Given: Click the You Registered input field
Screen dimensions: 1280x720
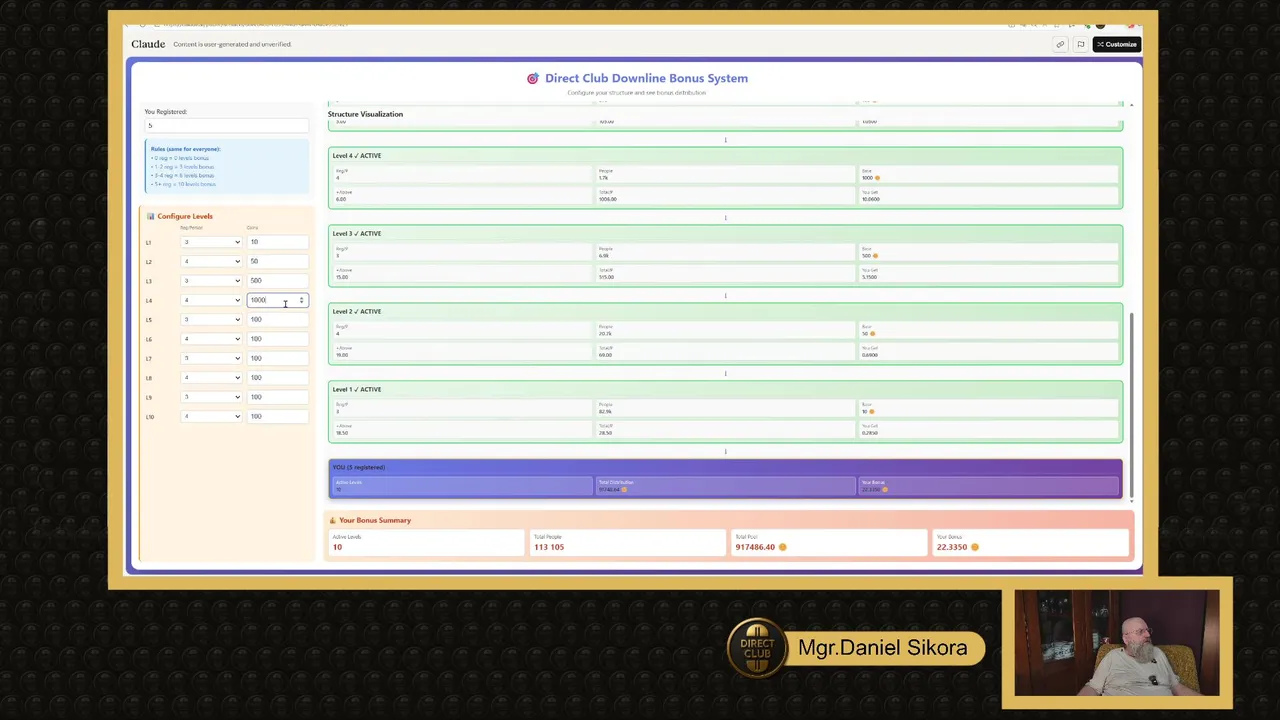Looking at the screenshot, I should [x=226, y=125].
